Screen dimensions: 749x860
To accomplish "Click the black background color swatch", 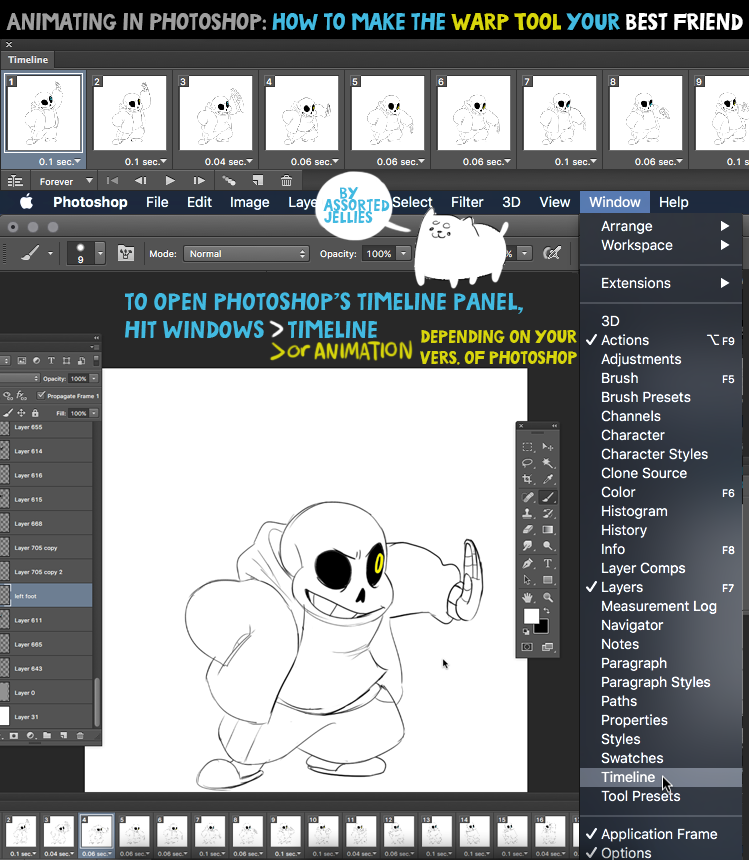I will (x=542, y=627).
